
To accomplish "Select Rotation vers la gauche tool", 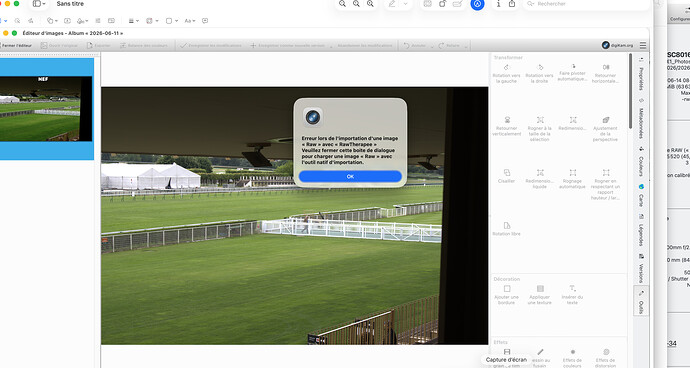I will coord(506,74).
